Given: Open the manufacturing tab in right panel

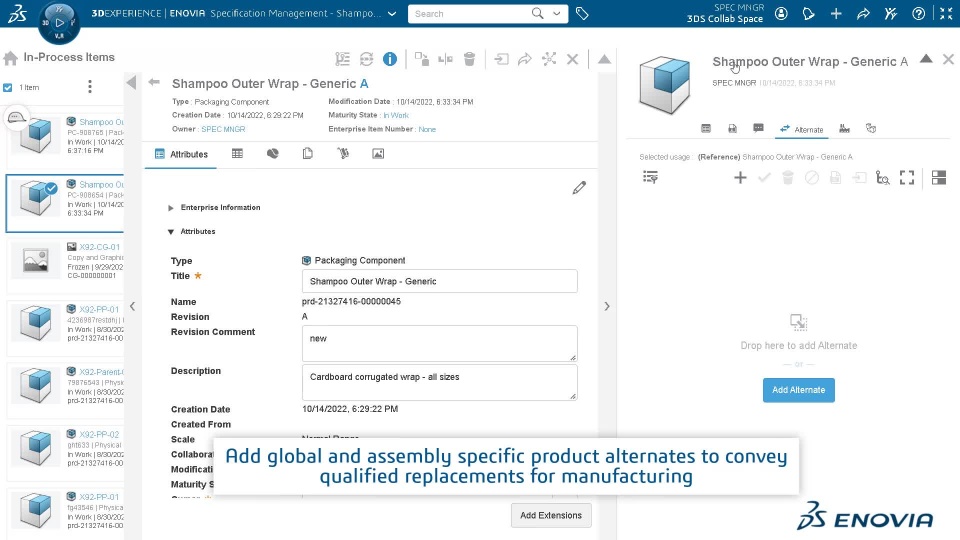Looking at the screenshot, I should pyautogui.click(x=844, y=129).
